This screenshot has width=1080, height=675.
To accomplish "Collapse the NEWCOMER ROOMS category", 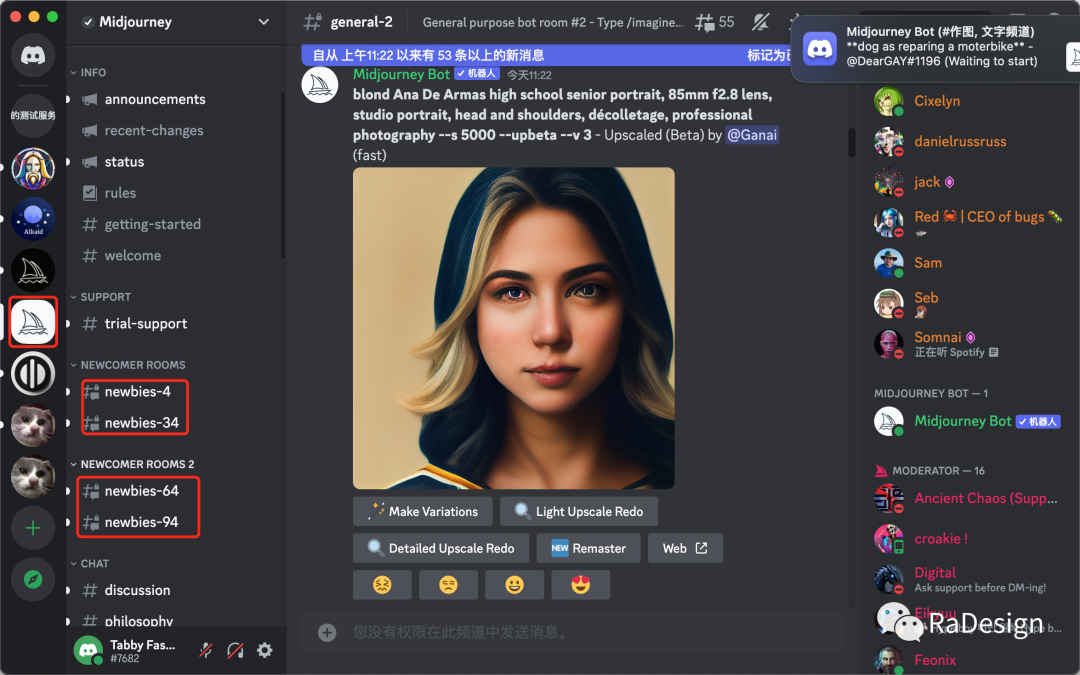I will (x=128, y=365).
